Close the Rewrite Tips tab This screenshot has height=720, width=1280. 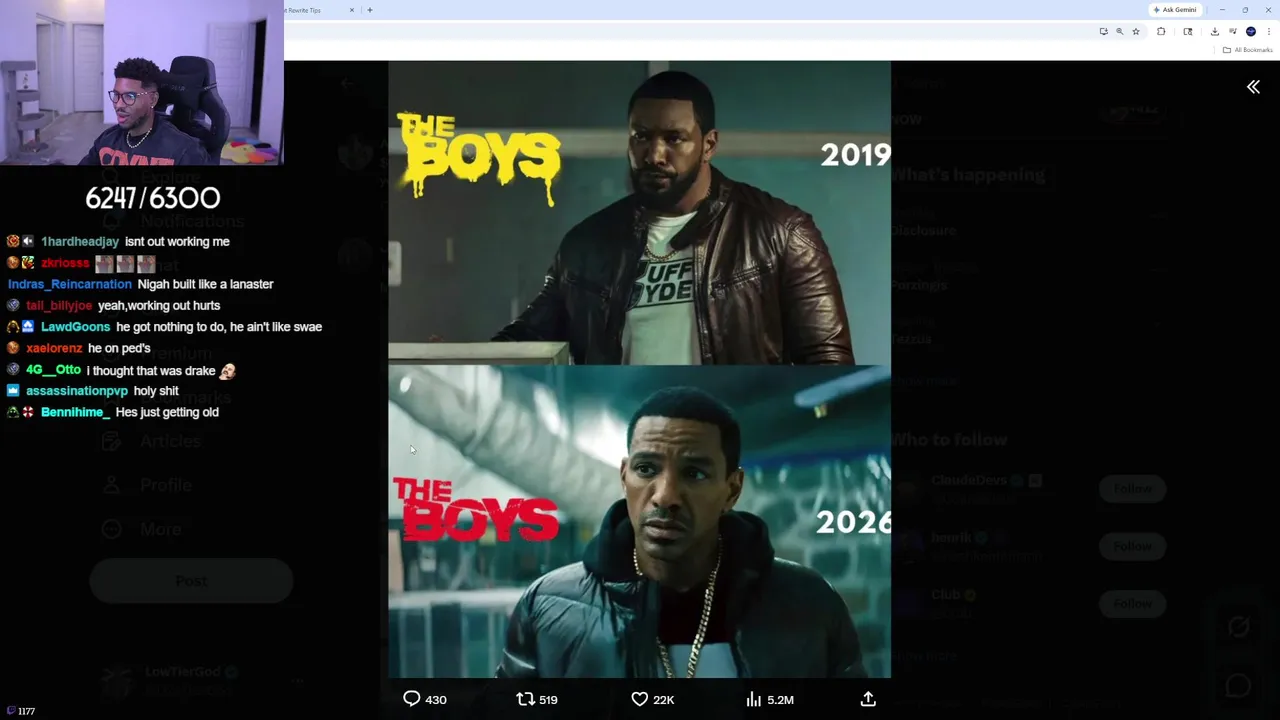point(352,10)
